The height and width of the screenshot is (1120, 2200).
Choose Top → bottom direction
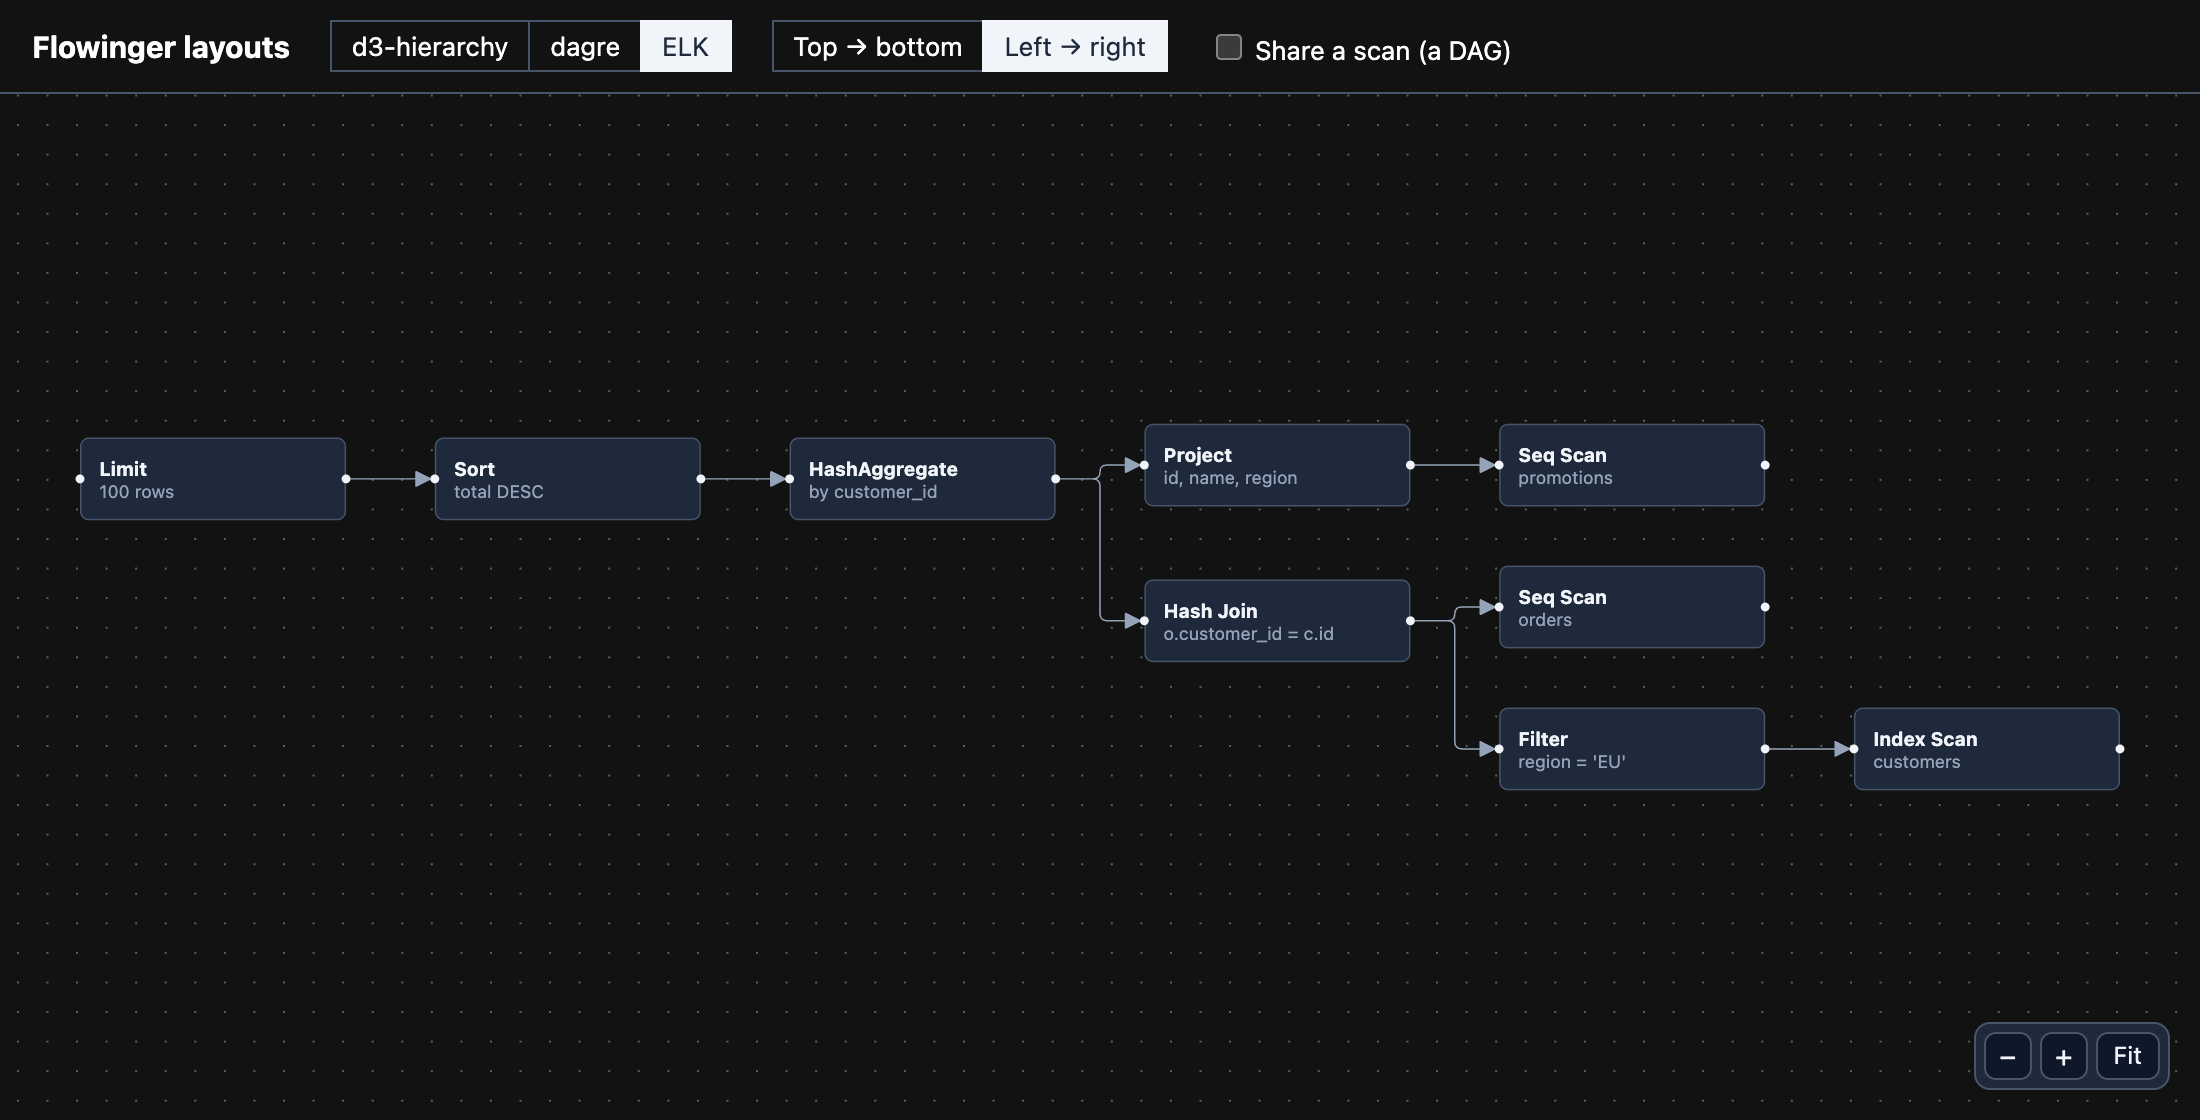[878, 46]
